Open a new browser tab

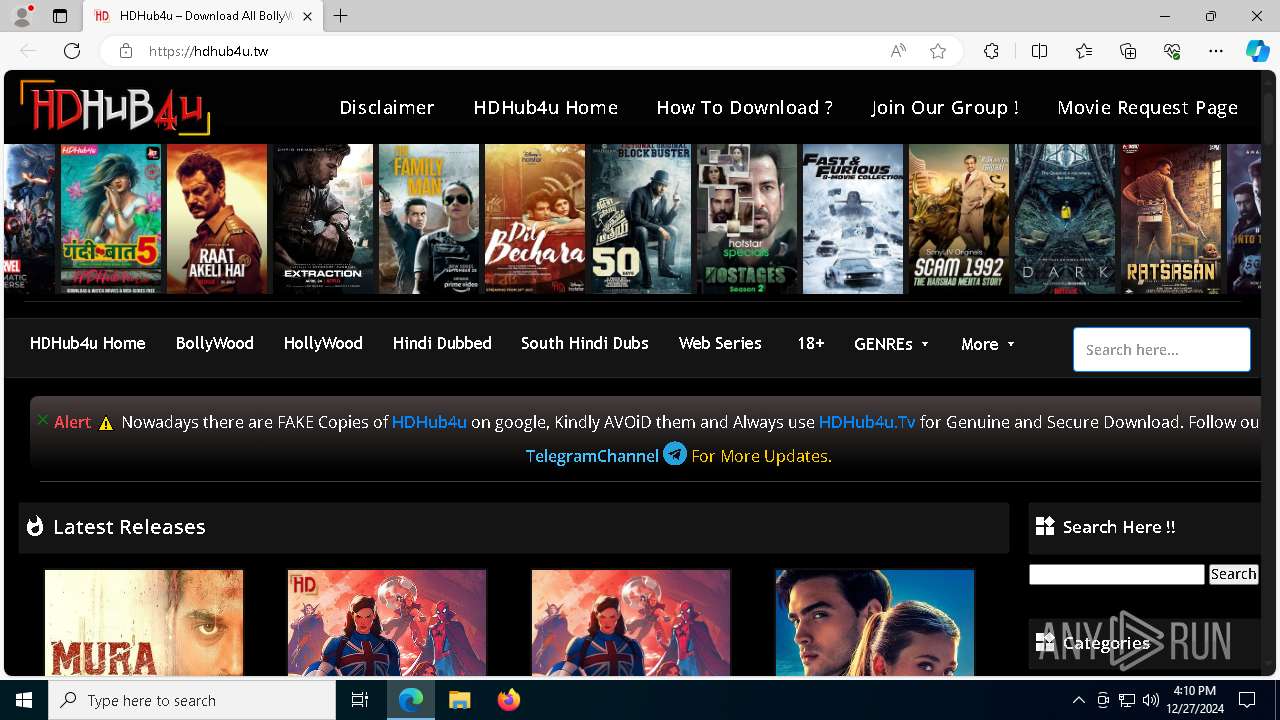[341, 16]
